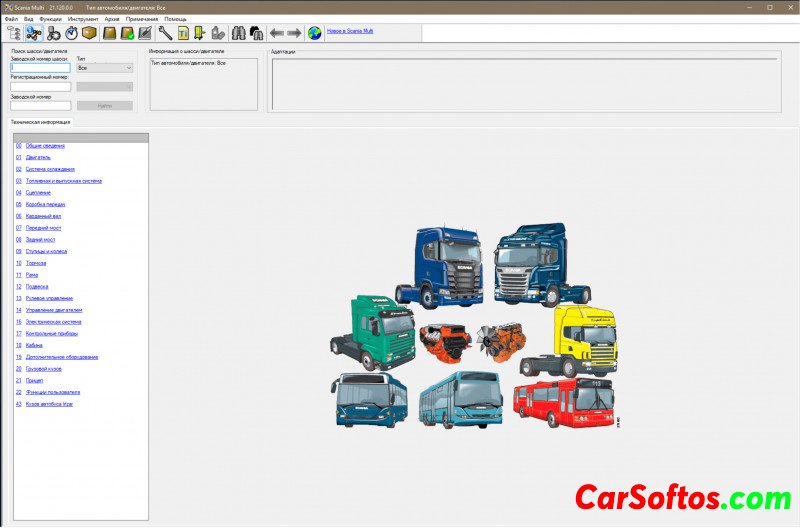The height and width of the screenshot is (528, 800).
Task: Open the Новое в Scania Multi link
Action: coord(350,32)
